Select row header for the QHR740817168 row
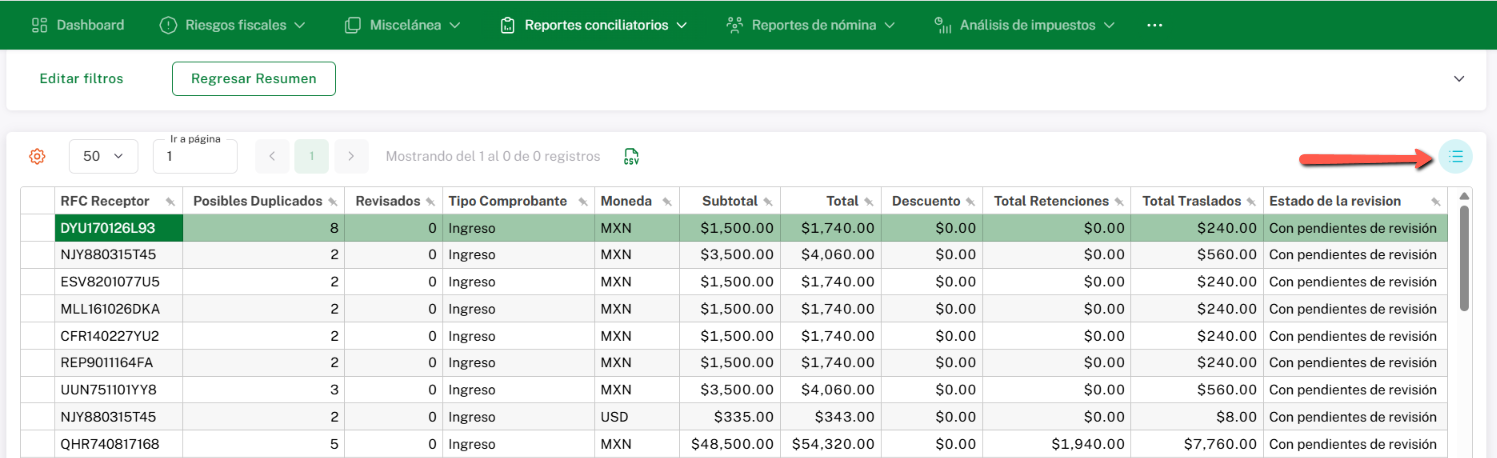 (38, 444)
